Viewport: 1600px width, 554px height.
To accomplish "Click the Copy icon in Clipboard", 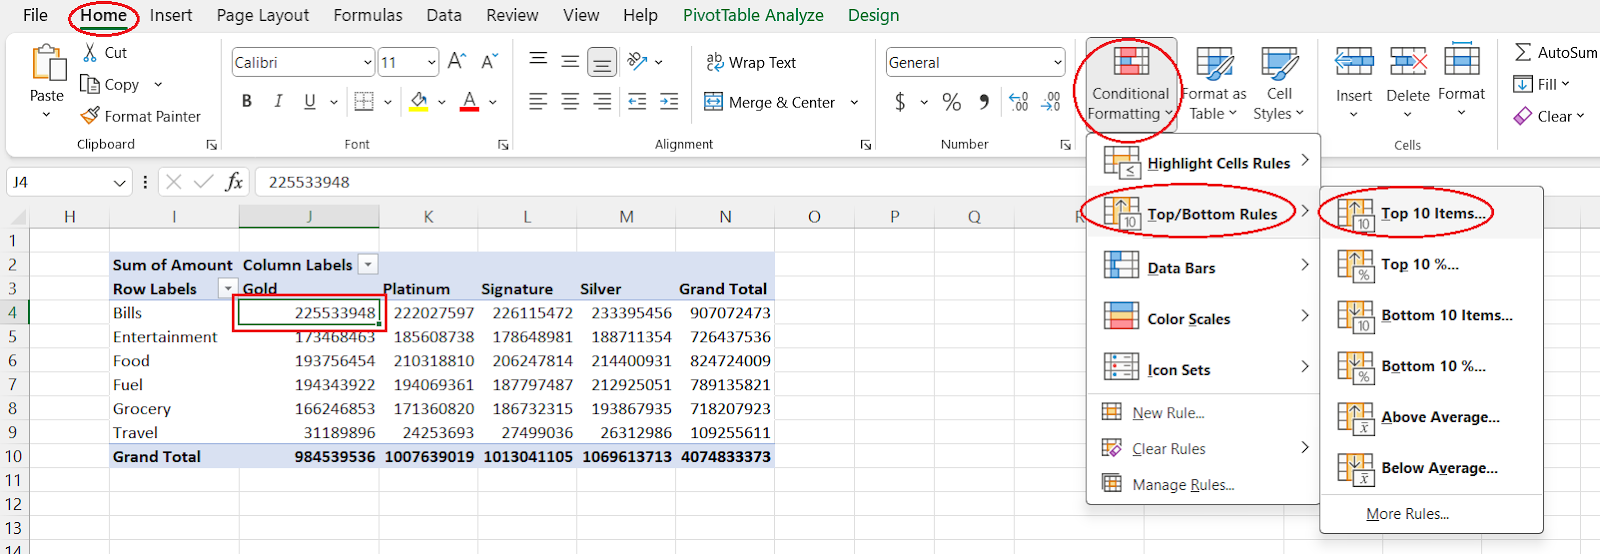I will tap(90, 84).
